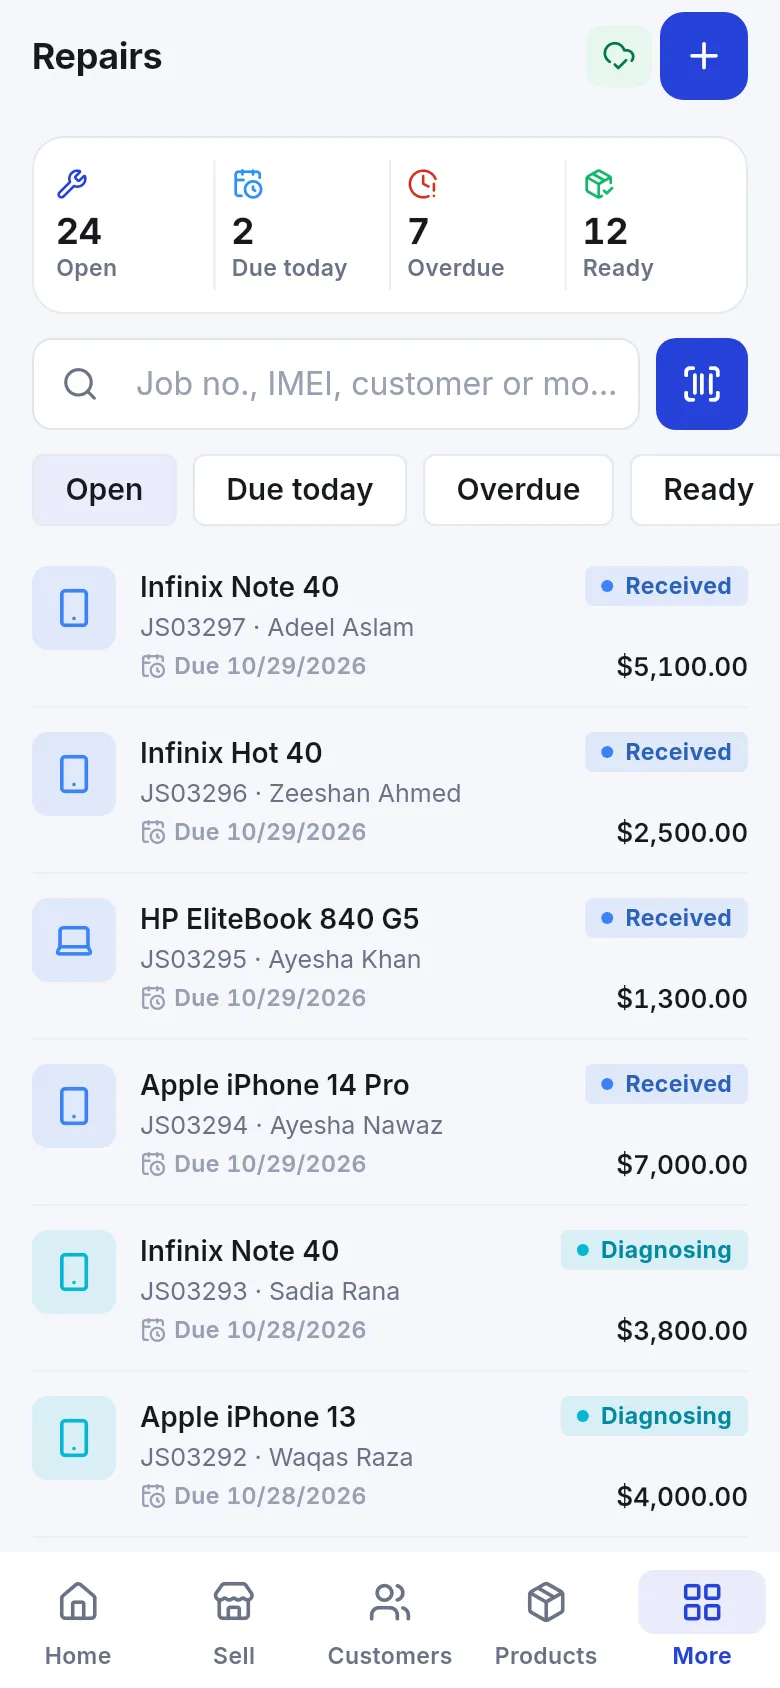
Task: Click the Repairs page heading
Action: click(x=97, y=57)
